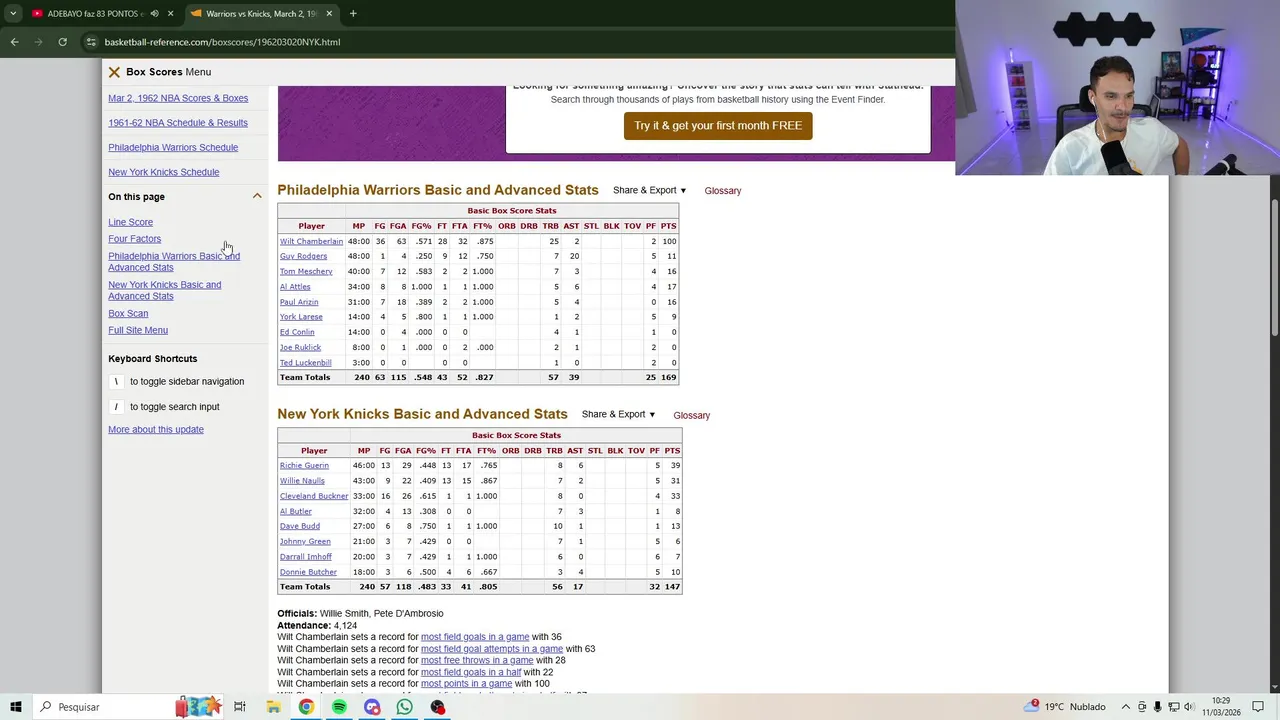Click the Pesquisar taskbar search box
The height and width of the screenshot is (720, 1280).
(x=128, y=707)
